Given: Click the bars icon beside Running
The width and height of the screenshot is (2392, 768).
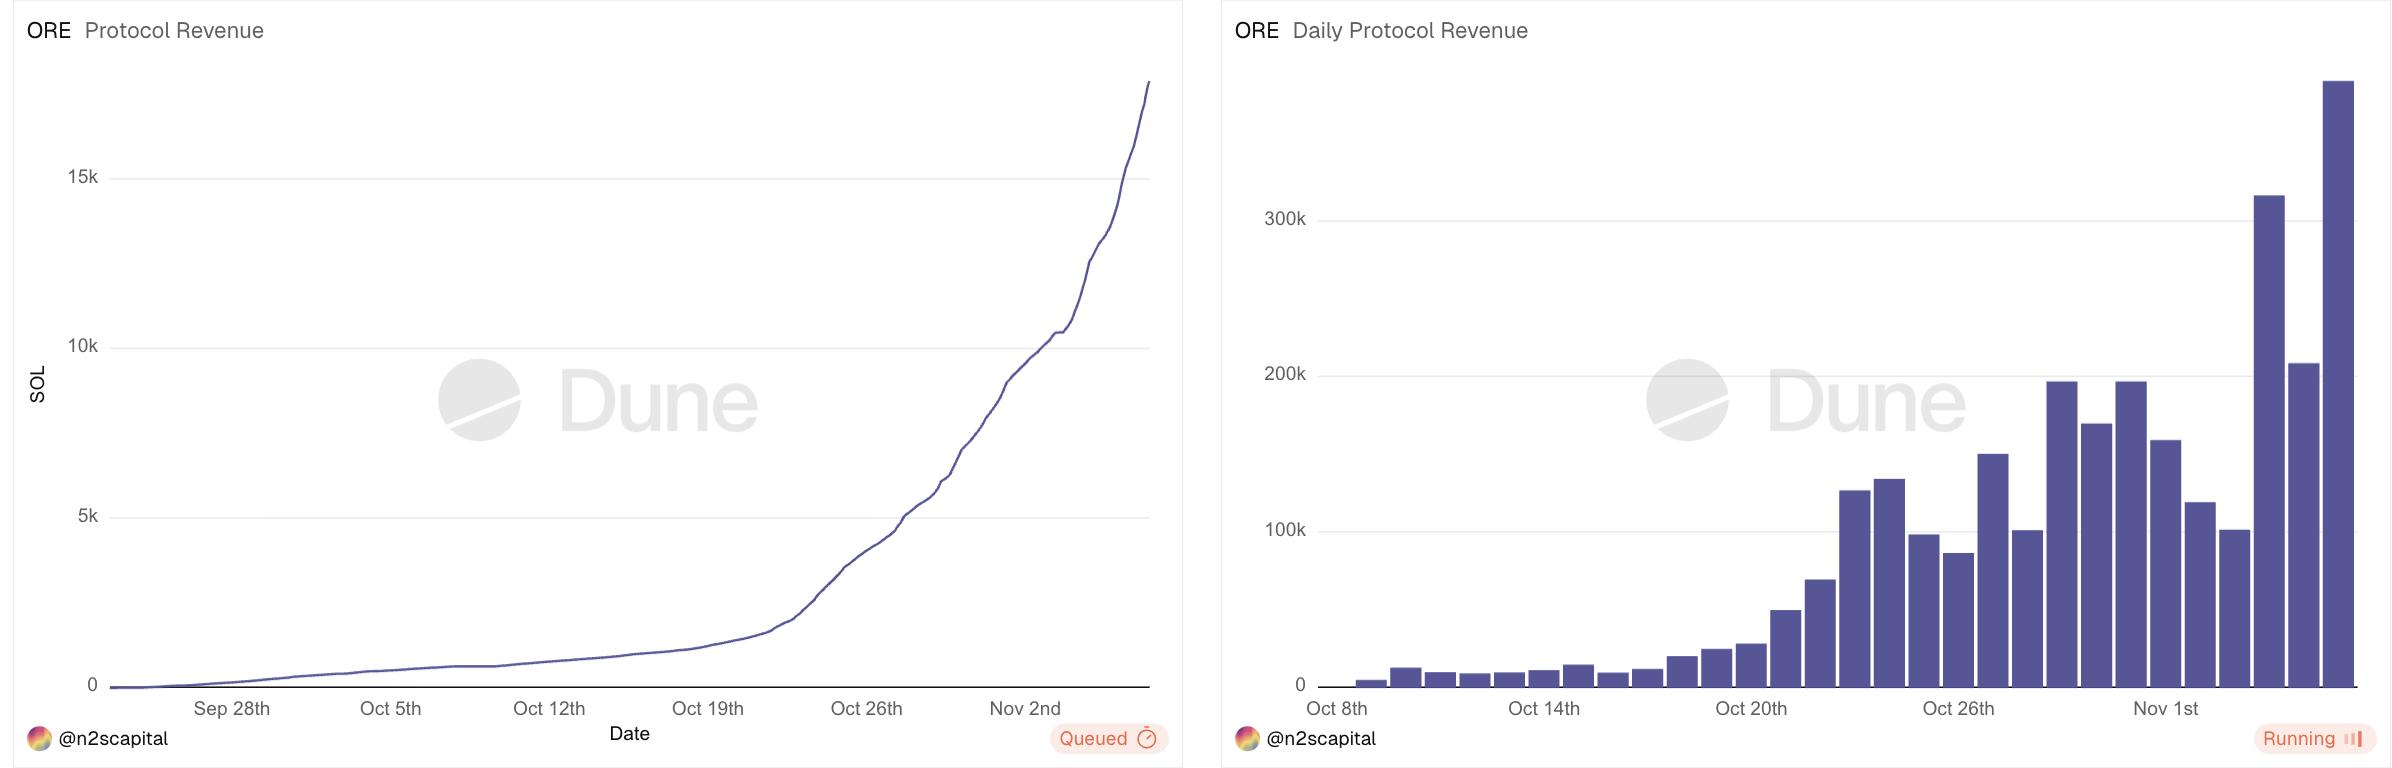Looking at the screenshot, I should click(2353, 739).
